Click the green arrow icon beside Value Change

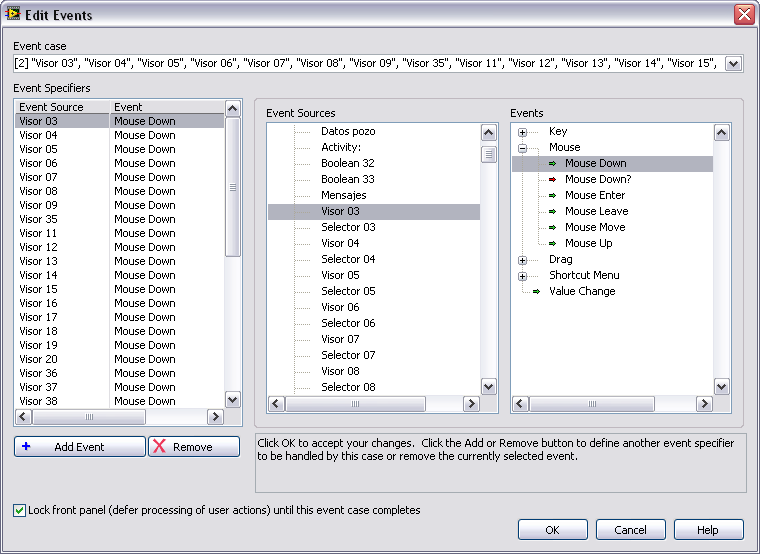click(536, 292)
